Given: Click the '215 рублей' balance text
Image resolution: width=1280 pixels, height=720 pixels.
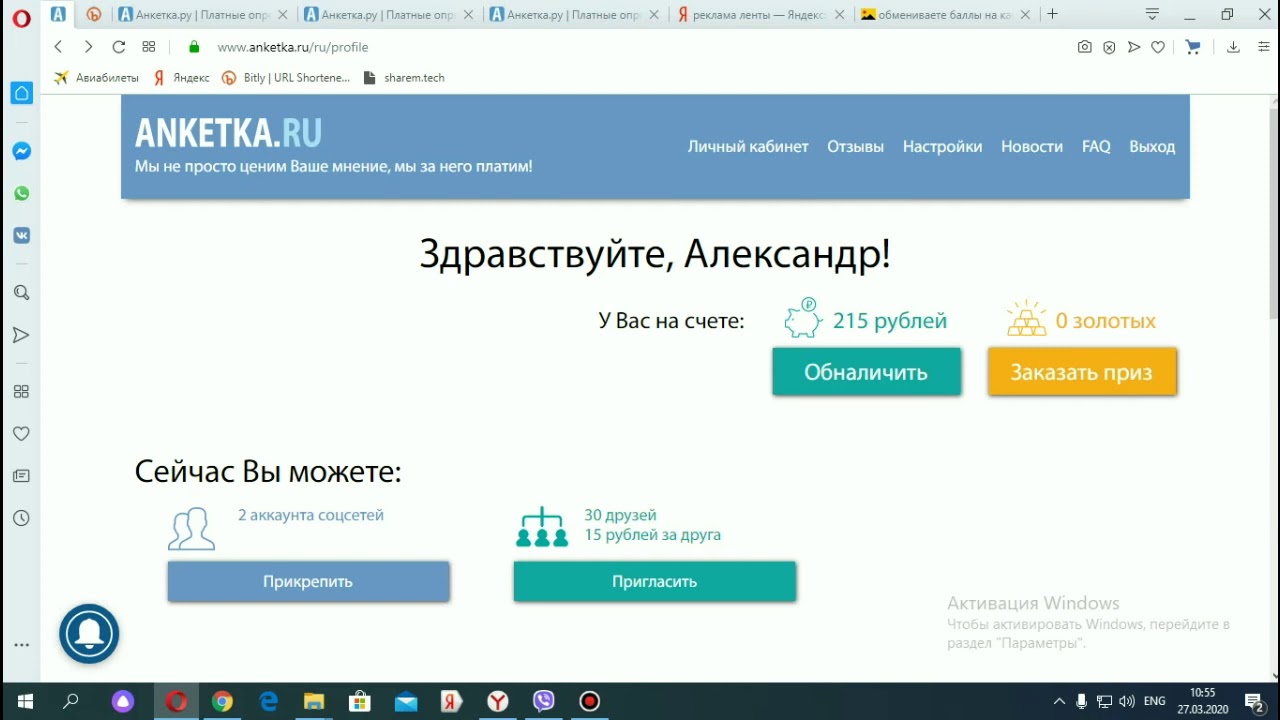Looking at the screenshot, I should coord(890,321).
